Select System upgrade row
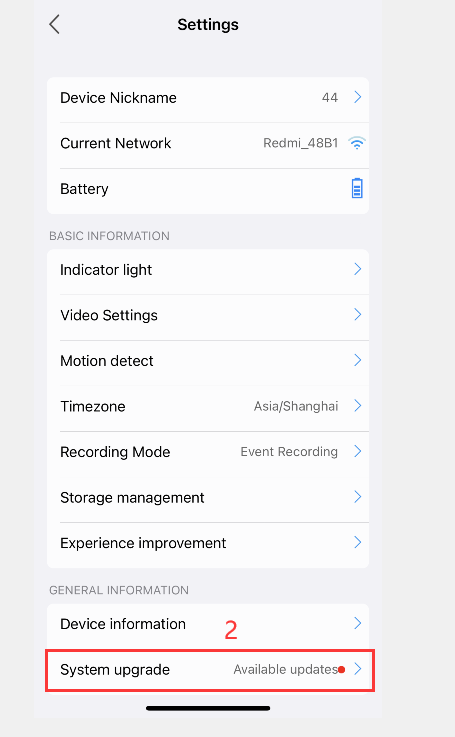This screenshot has width=455, height=737. [210, 670]
